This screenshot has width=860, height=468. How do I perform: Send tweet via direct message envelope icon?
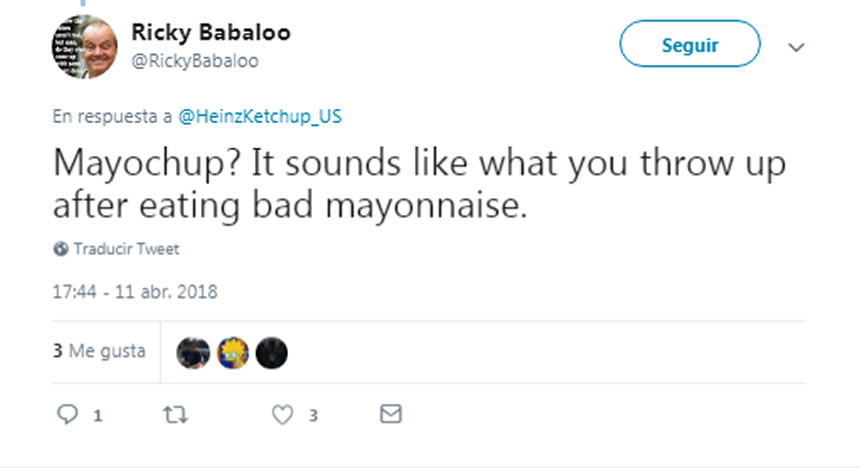pyautogui.click(x=391, y=414)
